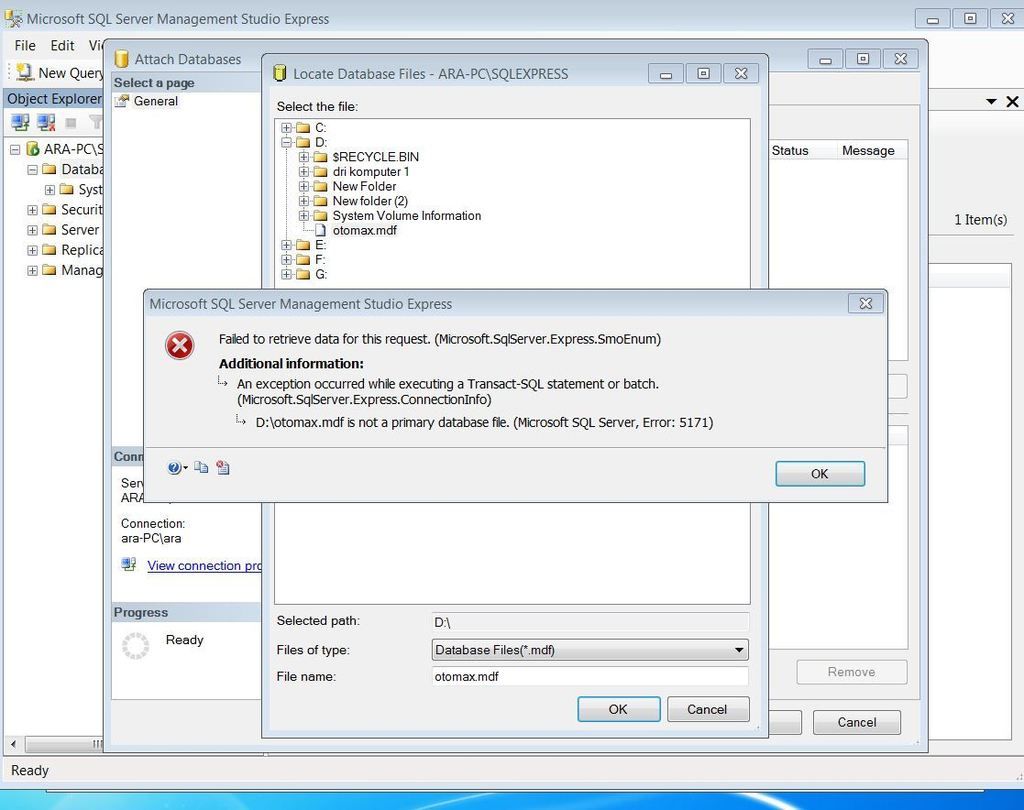Select the 'F:' drive label
This screenshot has height=810, width=1024.
tap(320, 260)
